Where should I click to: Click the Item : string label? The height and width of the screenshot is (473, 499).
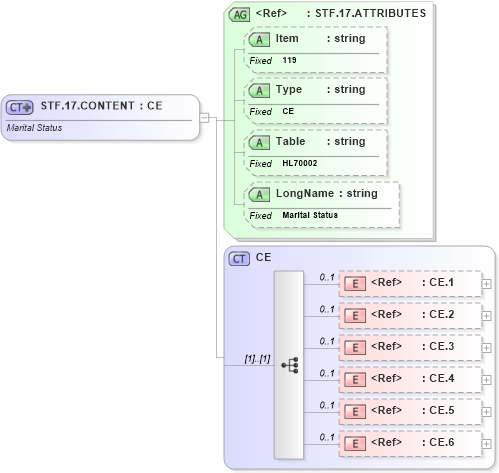click(x=320, y=39)
